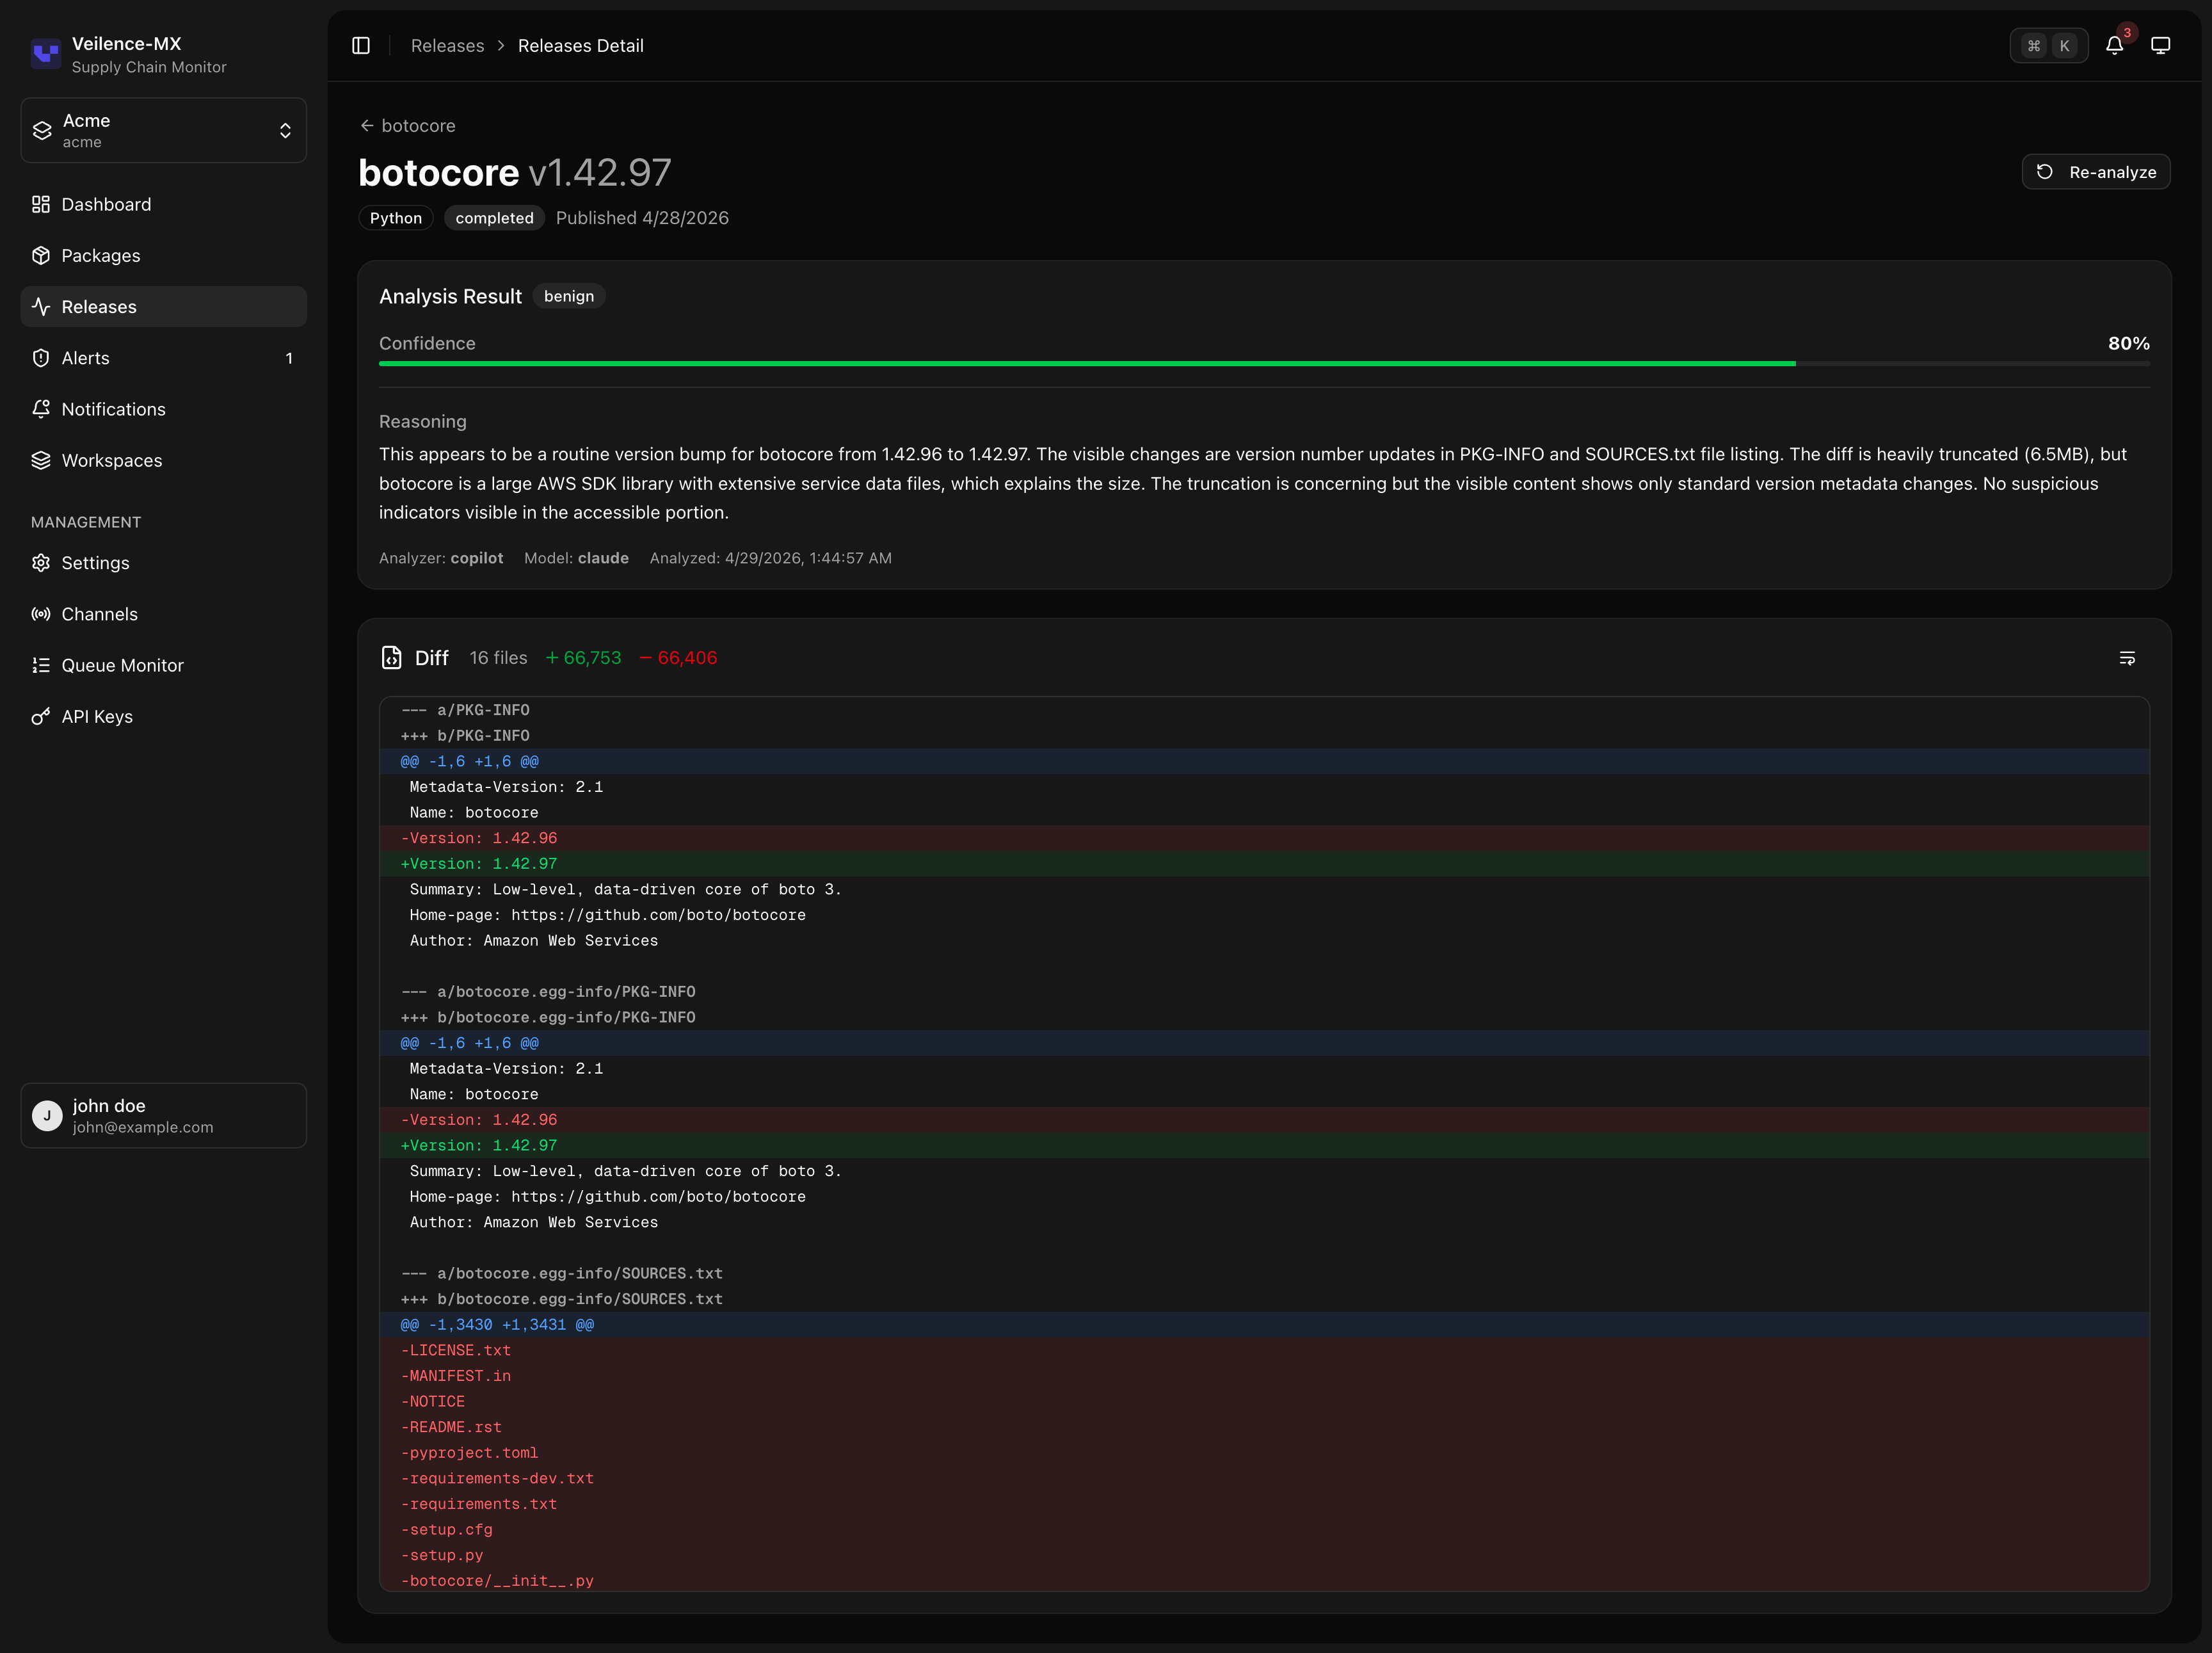The width and height of the screenshot is (2212, 1653).
Task: Click the Releases activity icon
Action: [41, 306]
